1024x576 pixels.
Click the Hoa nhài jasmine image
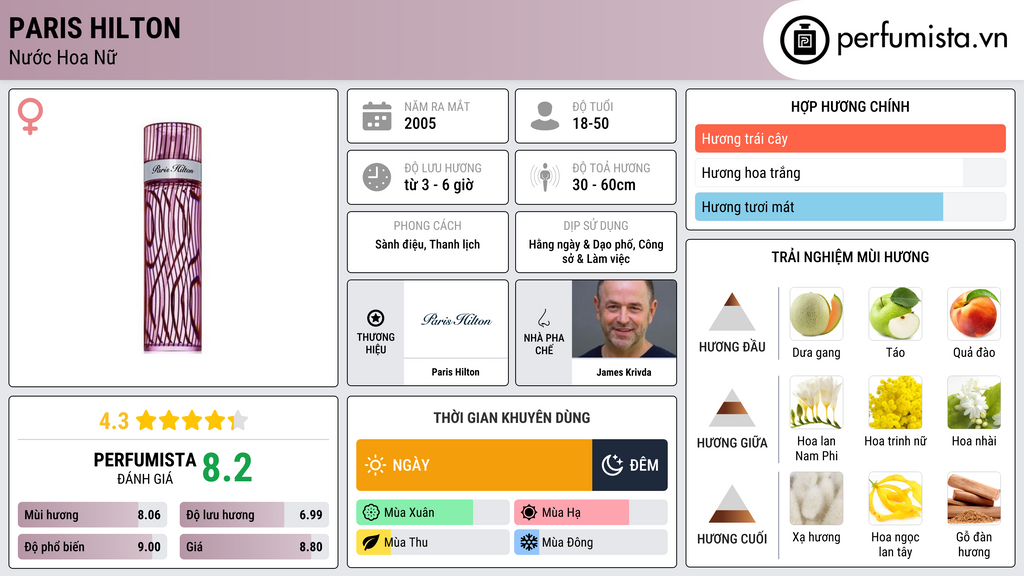click(974, 402)
